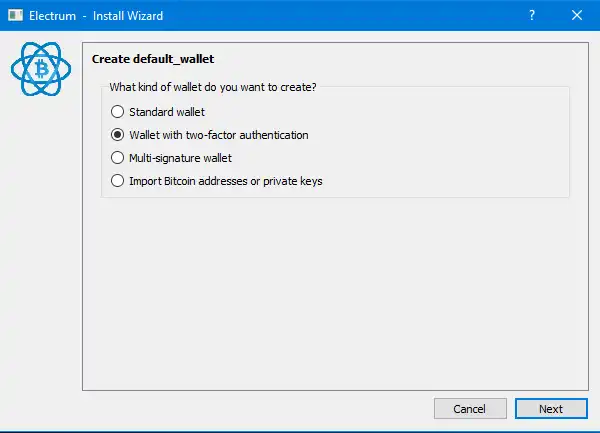Click the 'Standard wallet' label text
Image resolution: width=600 pixels, height=433 pixels.
tap(166, 112)
